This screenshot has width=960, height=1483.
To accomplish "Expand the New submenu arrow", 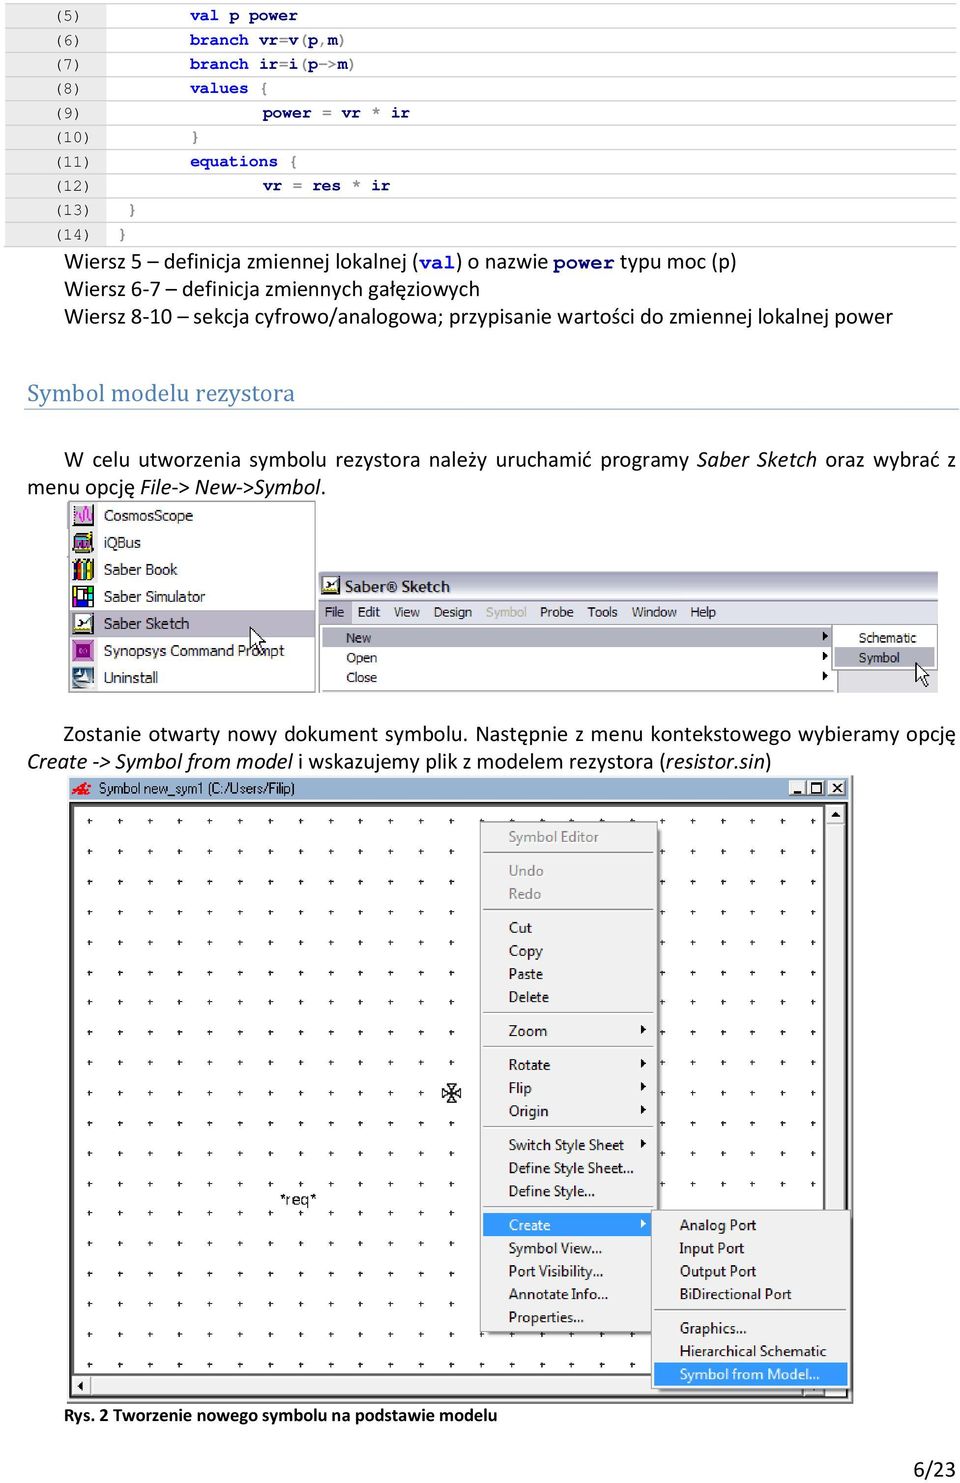I will coord(825,636).
